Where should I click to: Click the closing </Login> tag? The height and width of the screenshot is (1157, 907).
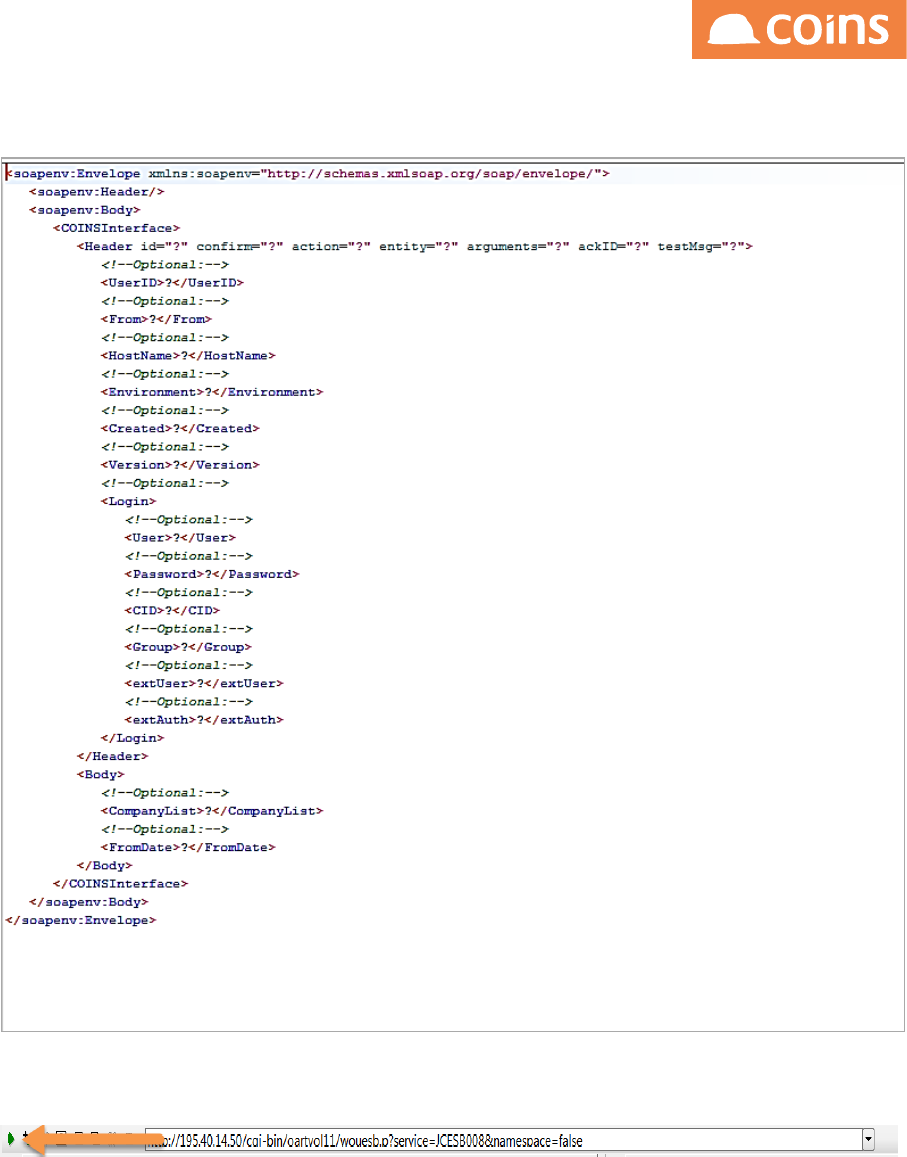pos(132,739)
